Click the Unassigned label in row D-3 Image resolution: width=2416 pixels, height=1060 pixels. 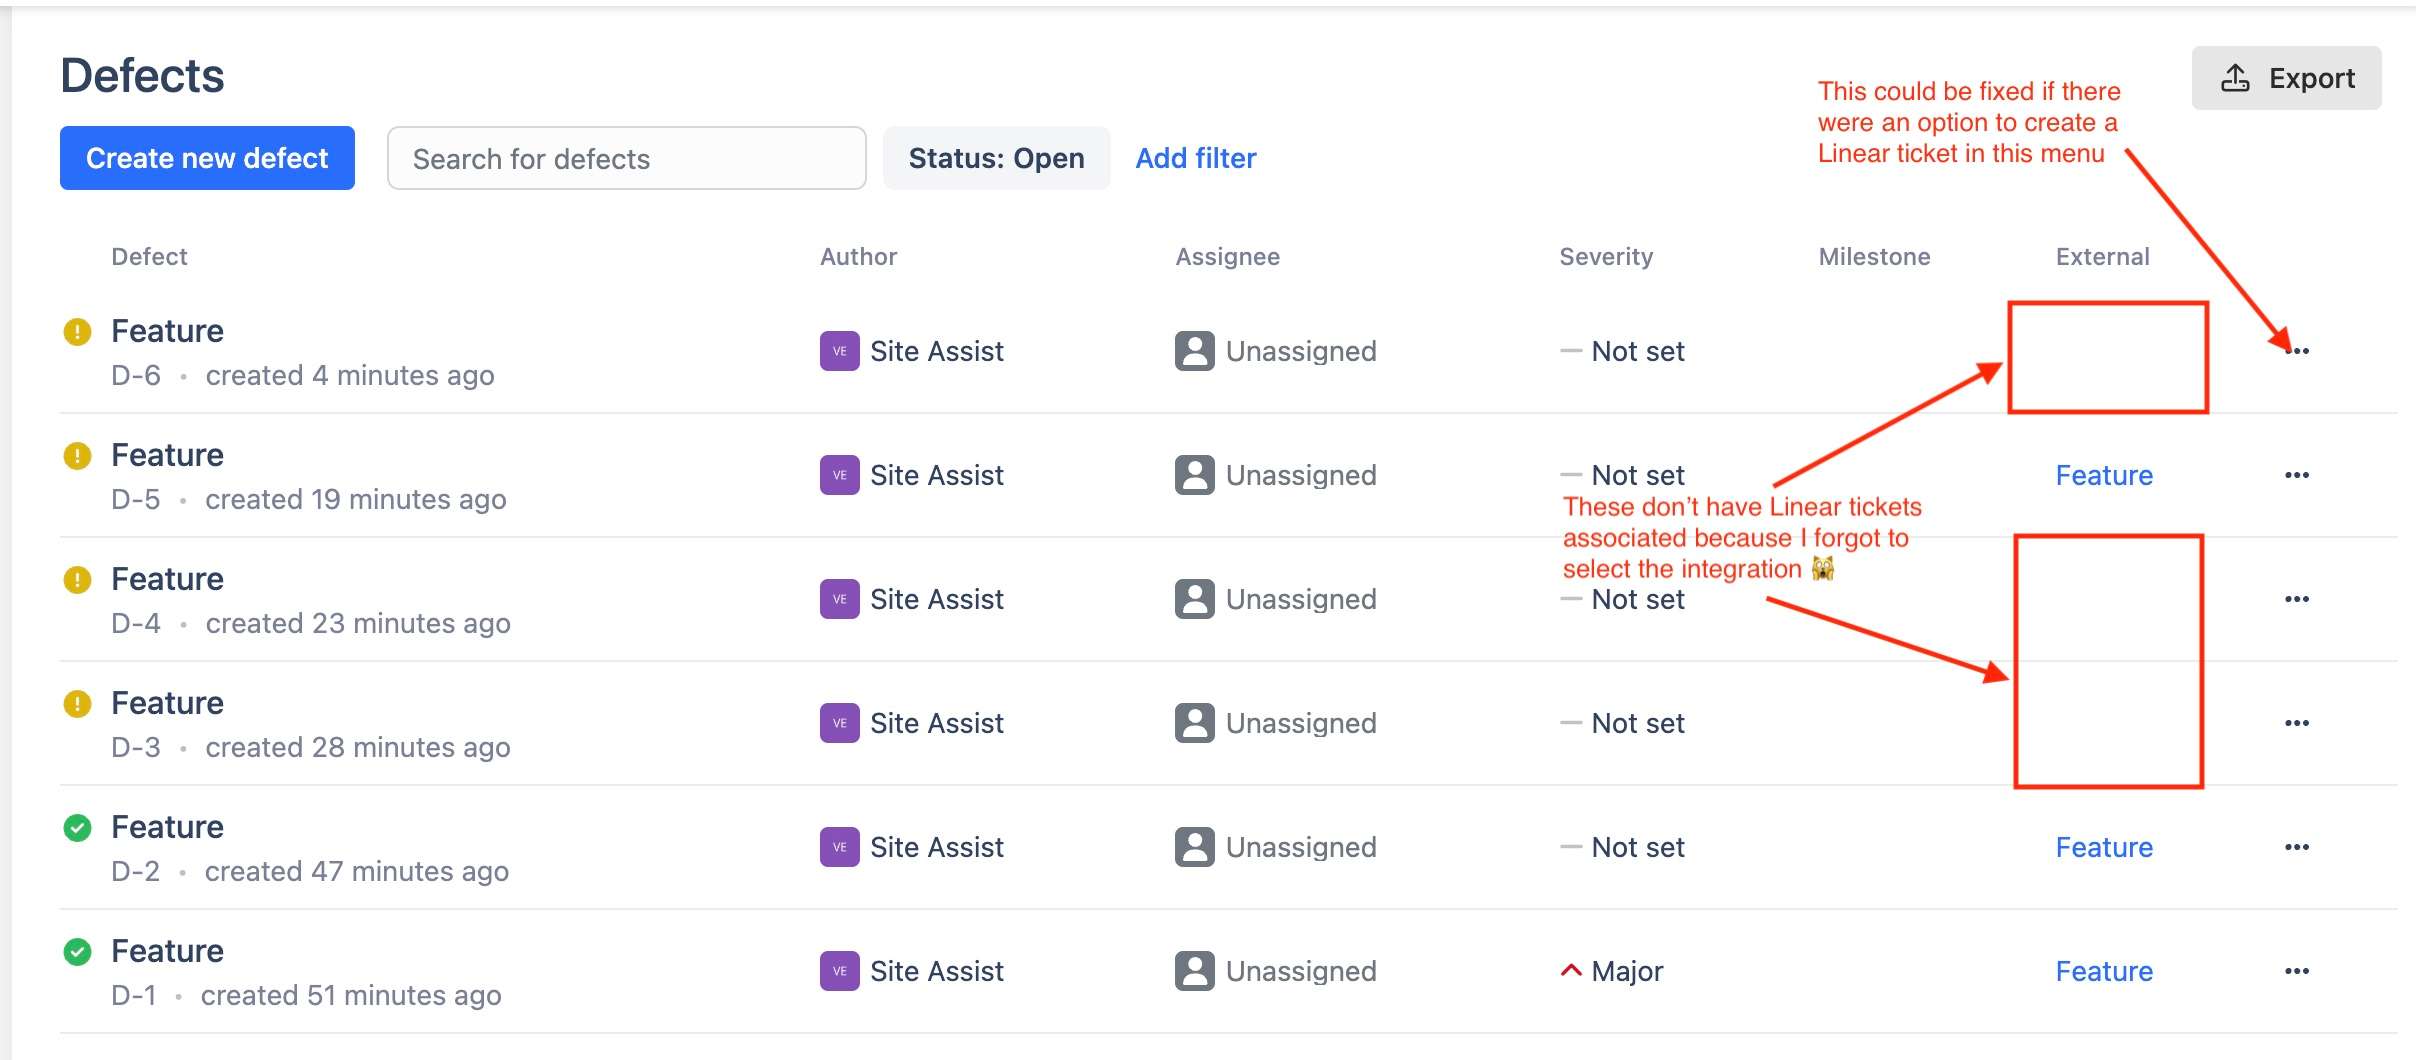coord(1301,723)
